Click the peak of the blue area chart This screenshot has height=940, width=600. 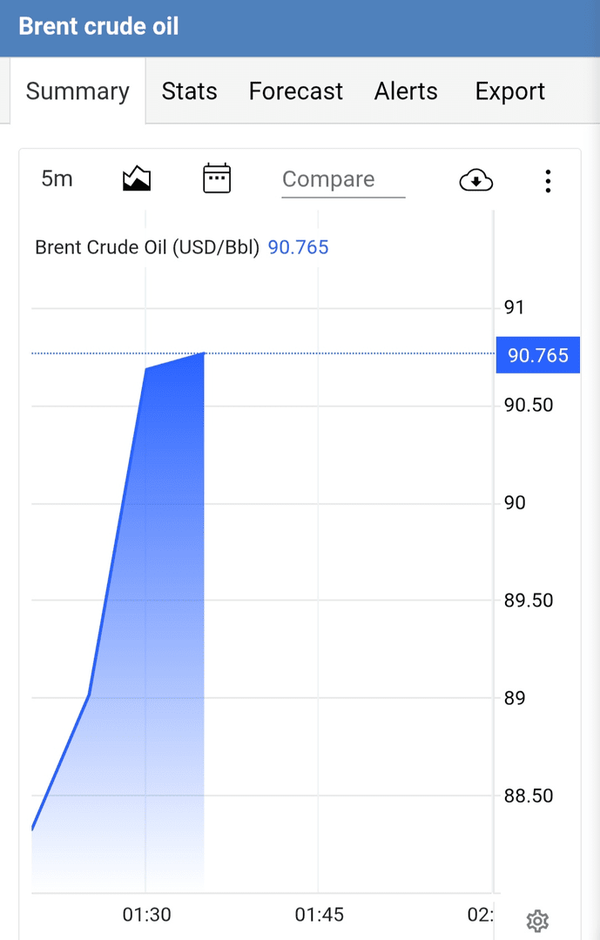point(204,354)
